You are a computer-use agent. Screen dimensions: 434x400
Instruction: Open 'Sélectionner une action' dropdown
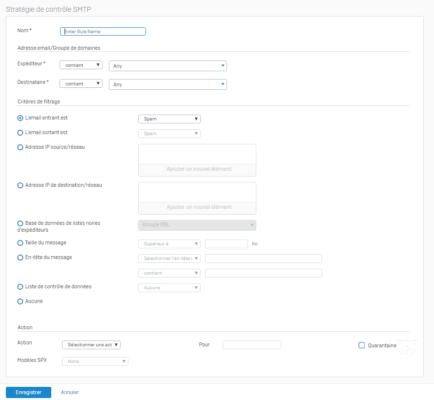(91, 345)
